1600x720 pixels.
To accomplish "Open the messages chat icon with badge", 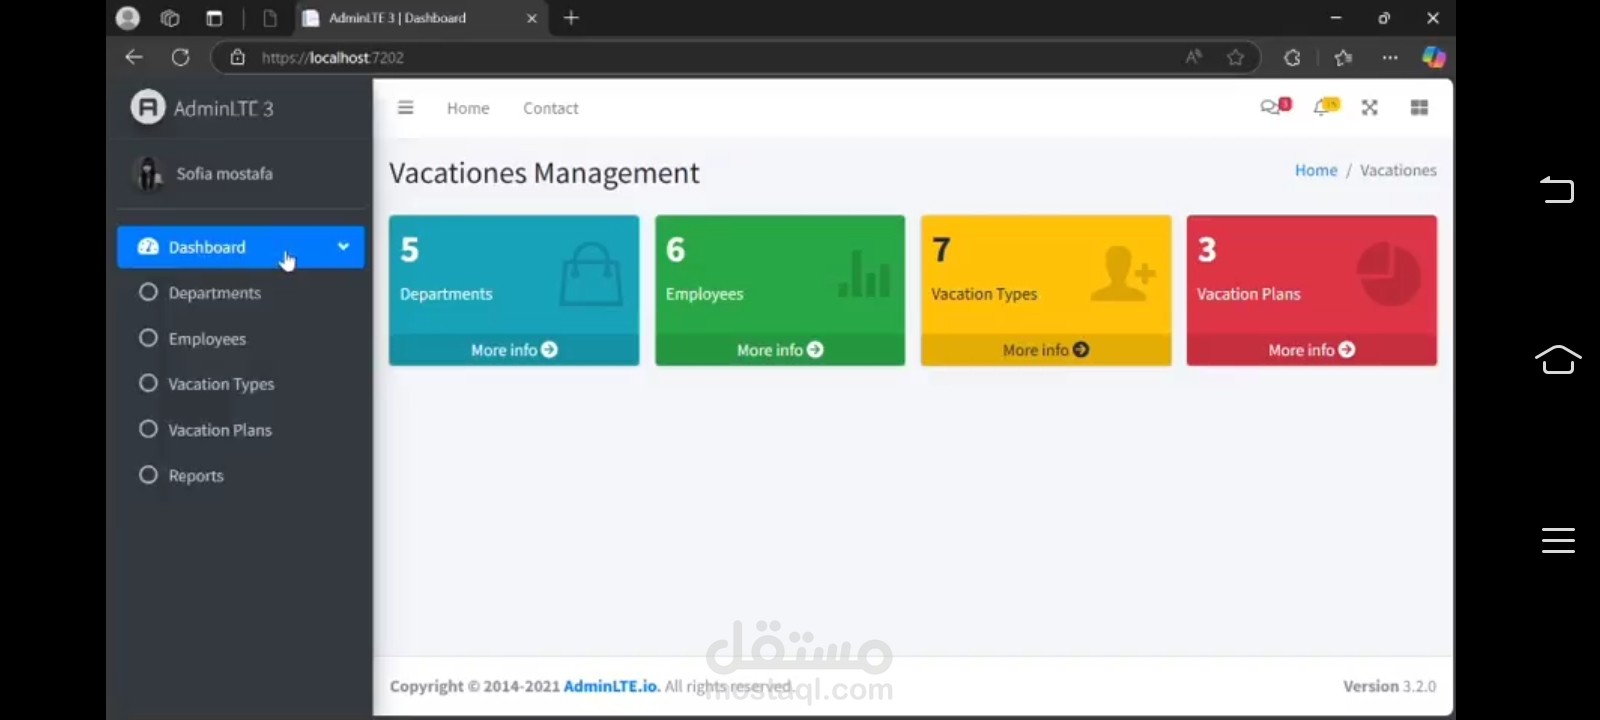I will click(x=1275, y=107).
